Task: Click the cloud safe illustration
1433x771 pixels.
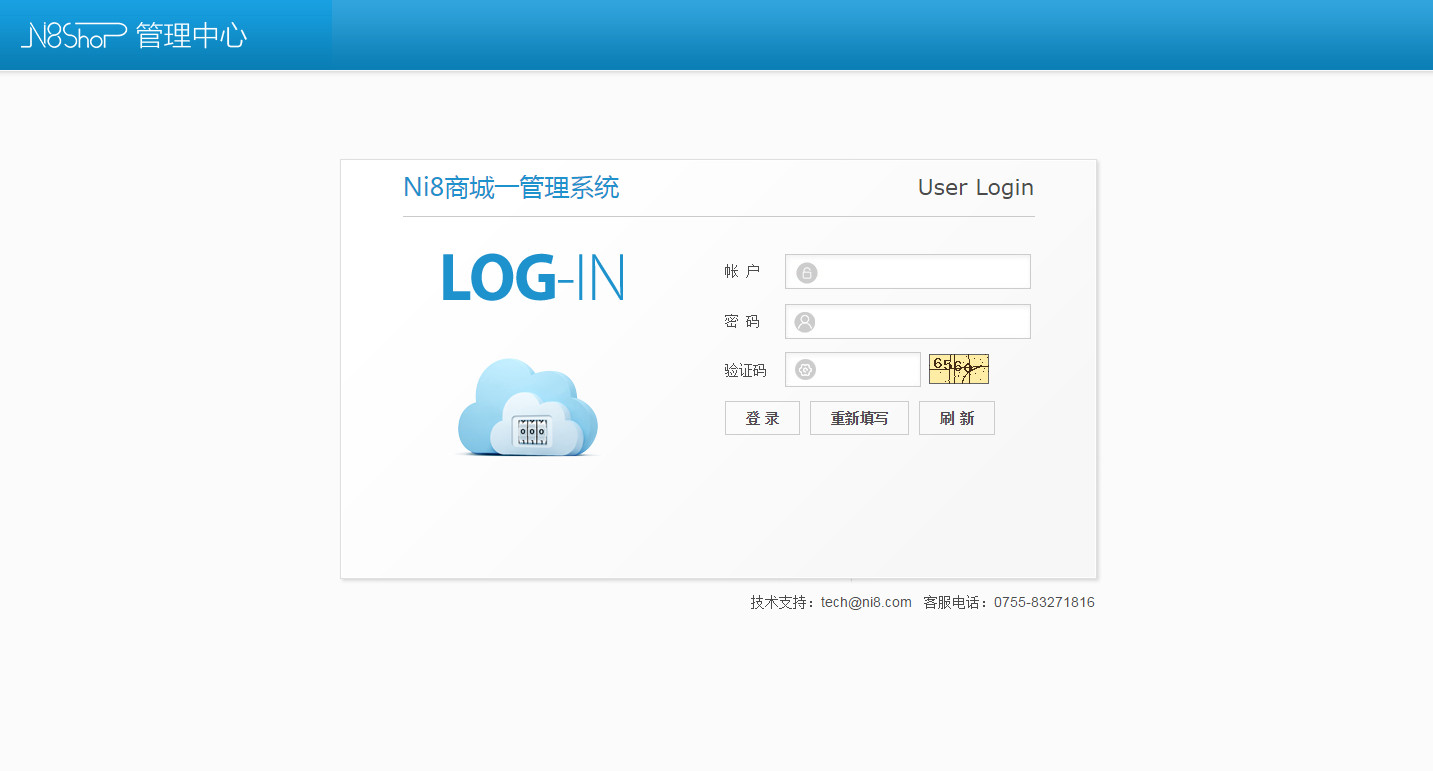Action: 528,408
